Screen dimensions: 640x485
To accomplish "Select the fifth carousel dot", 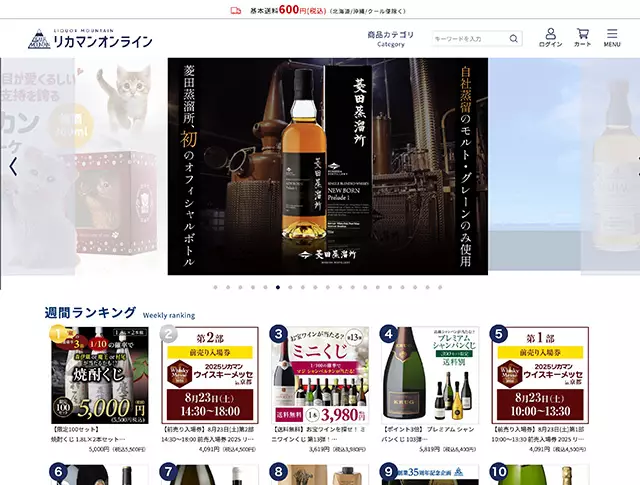I will (265, 287).
